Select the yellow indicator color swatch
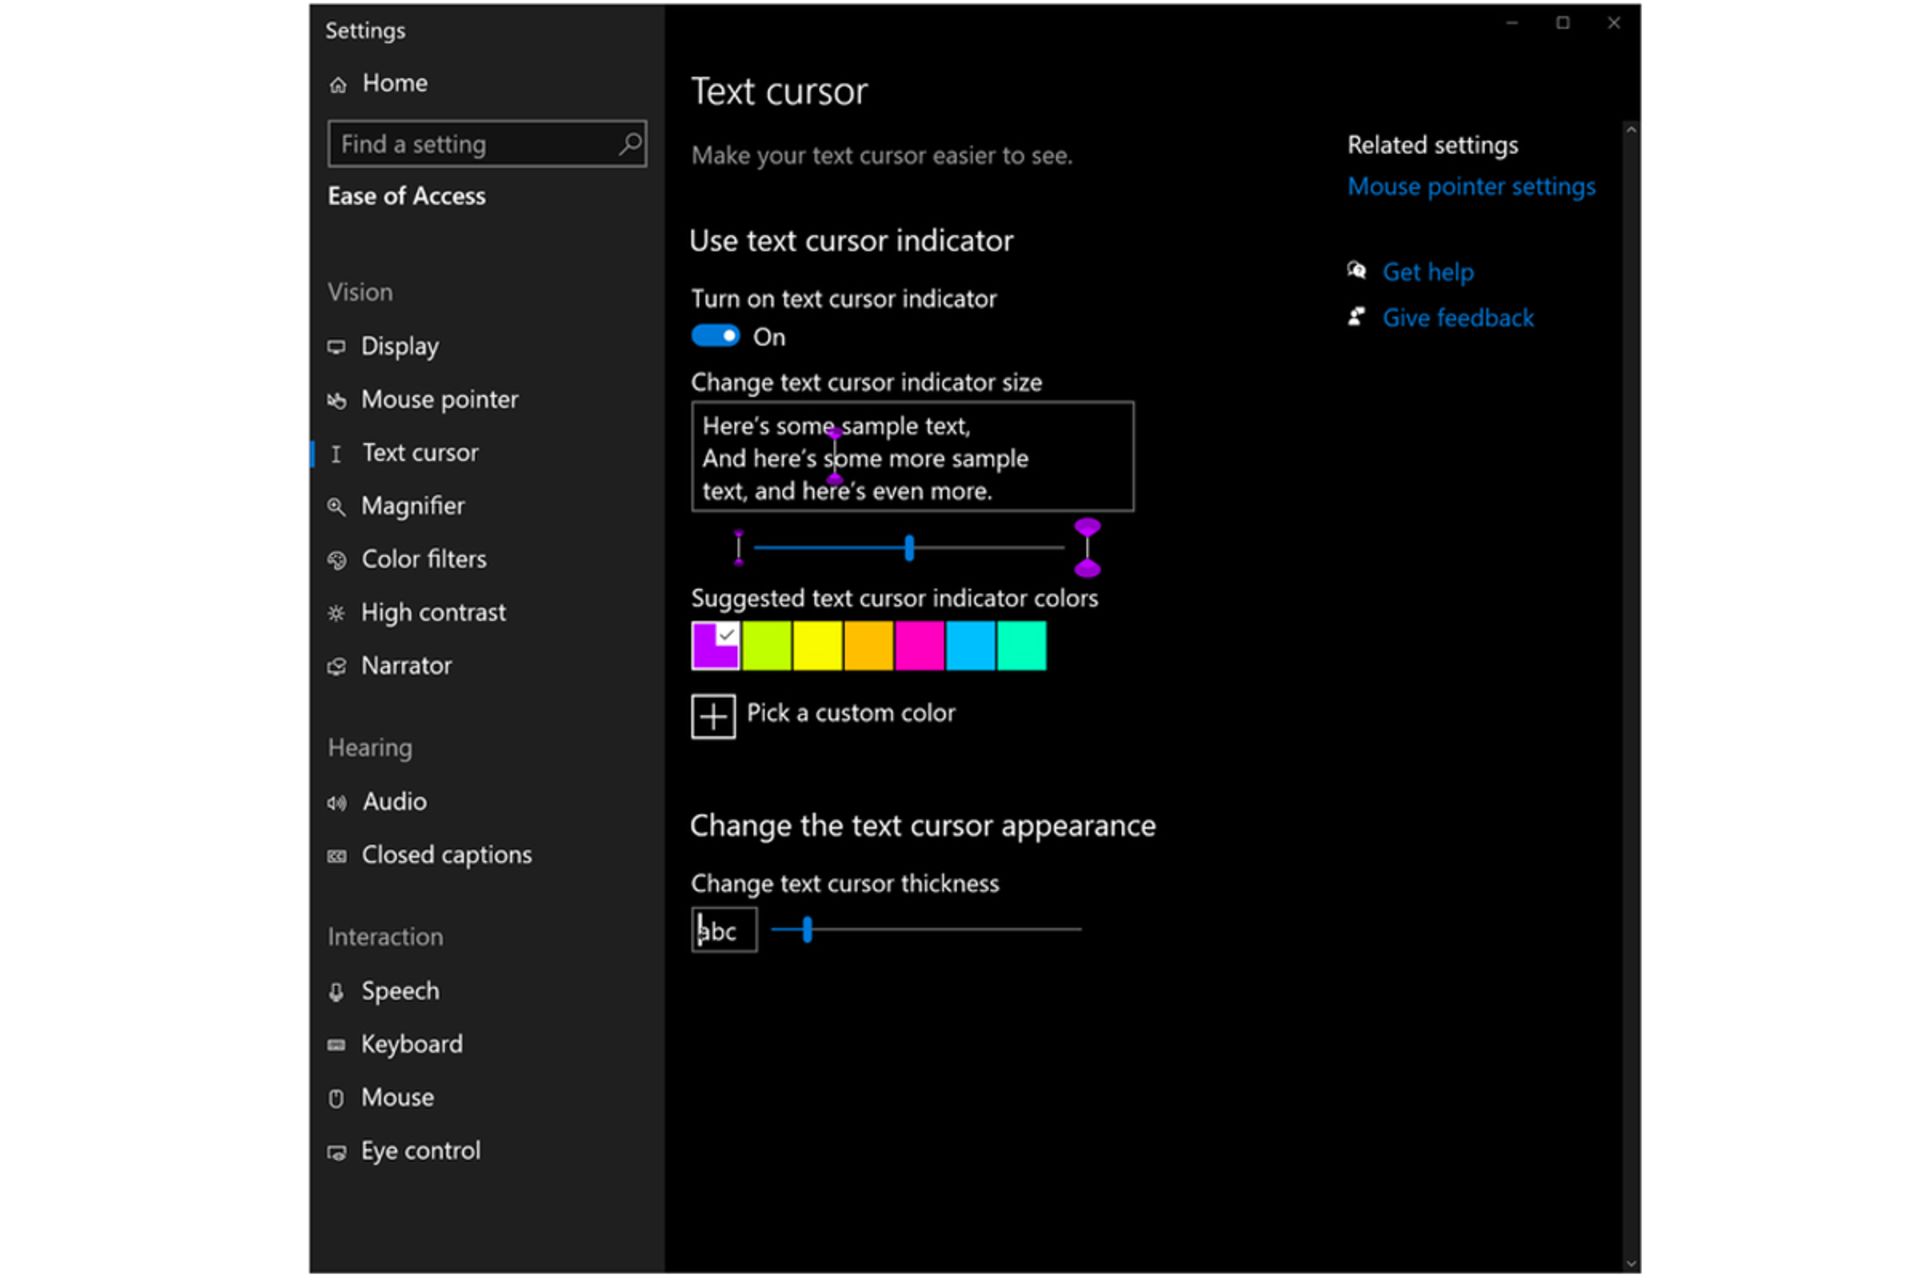1920x1280 pixels. pos(817,645)
